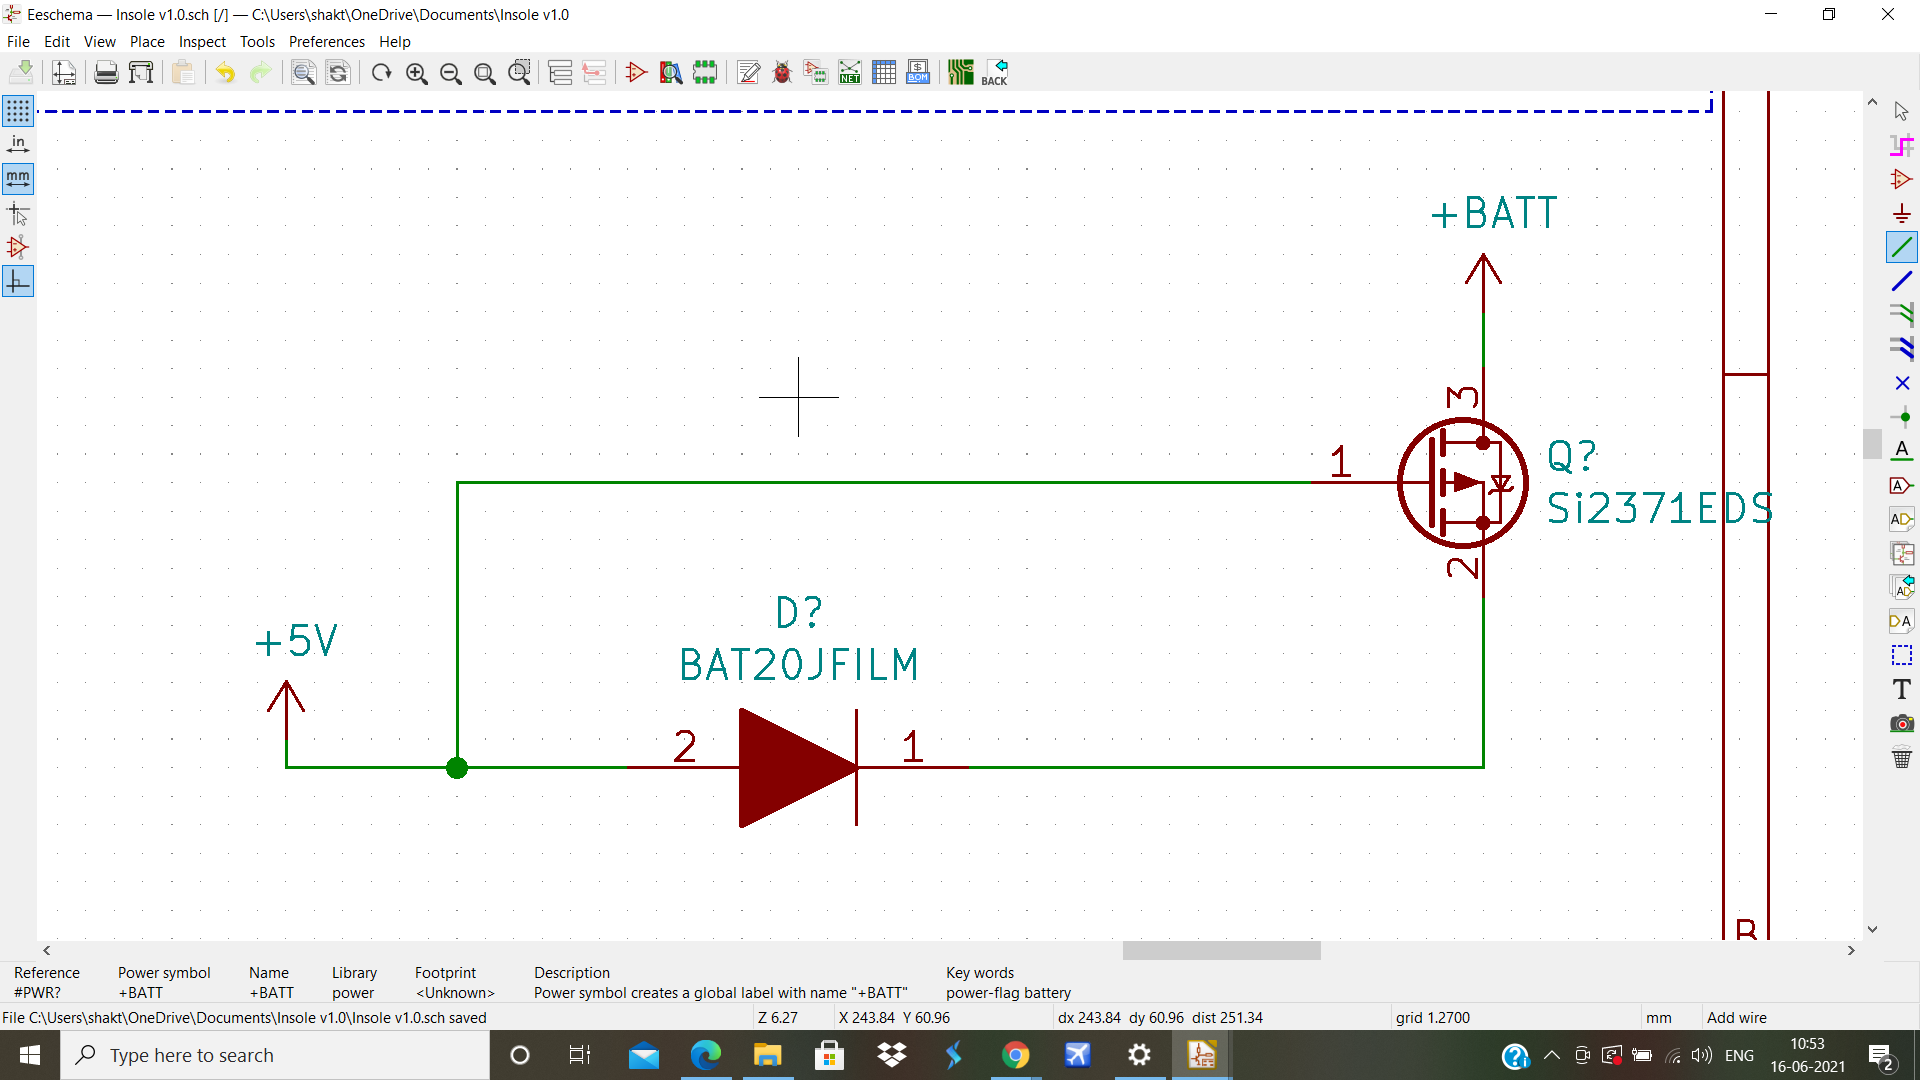1920x1080 pixels.
Task: Click the horizontal scrollbar thumb
Action: point(1221,951)
